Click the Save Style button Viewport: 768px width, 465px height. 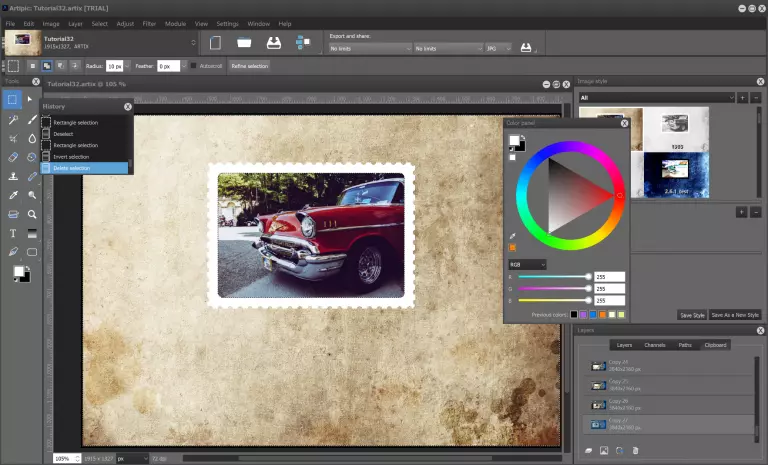coord(692,315)
